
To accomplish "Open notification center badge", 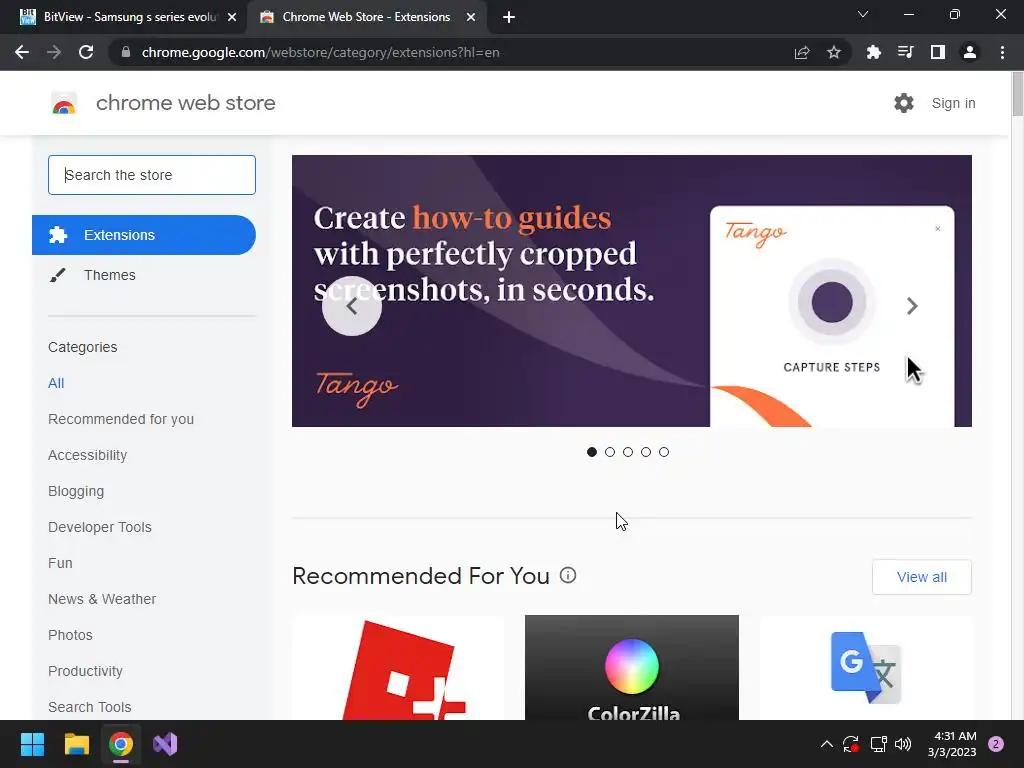I will [996, 744].
